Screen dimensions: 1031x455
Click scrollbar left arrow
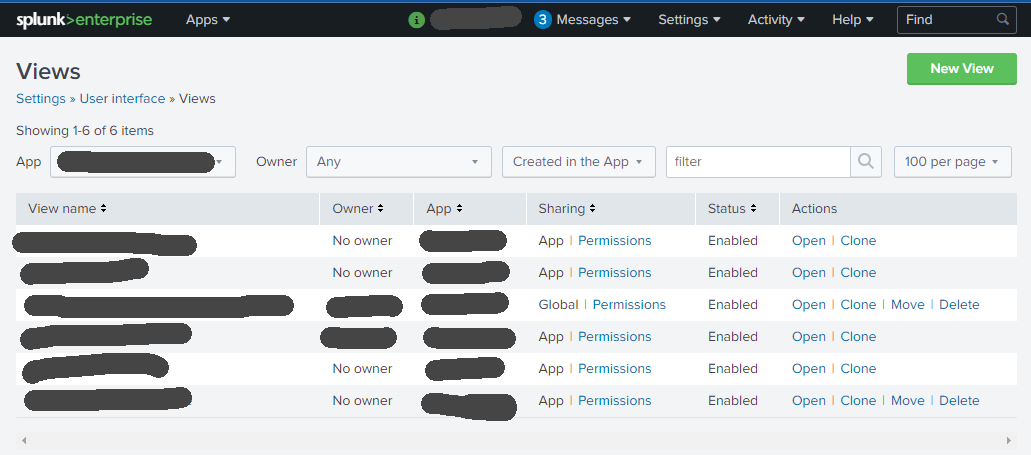coord(23,441)
